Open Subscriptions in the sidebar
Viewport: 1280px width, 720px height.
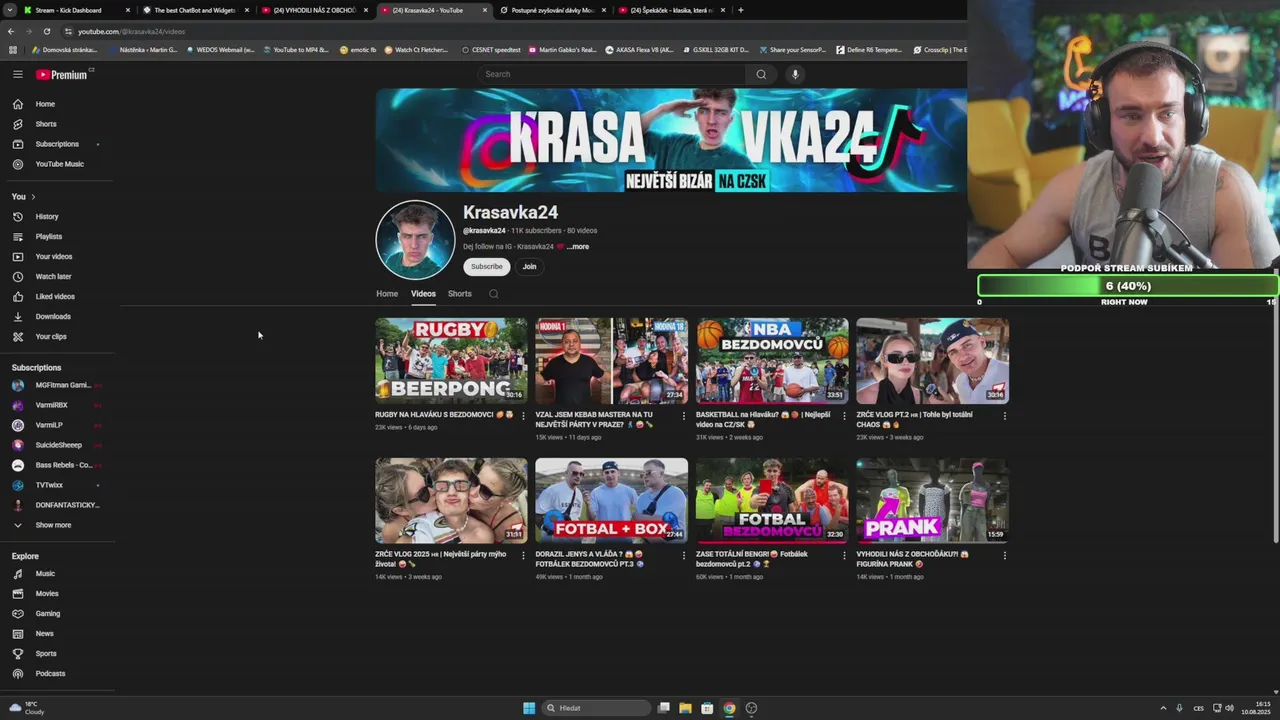(x=56, y=144)
